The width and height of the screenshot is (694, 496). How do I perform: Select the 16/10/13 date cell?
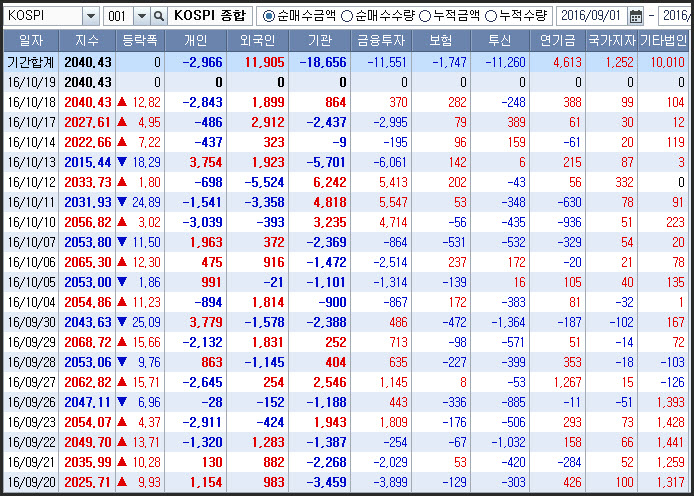pos(31,162)
